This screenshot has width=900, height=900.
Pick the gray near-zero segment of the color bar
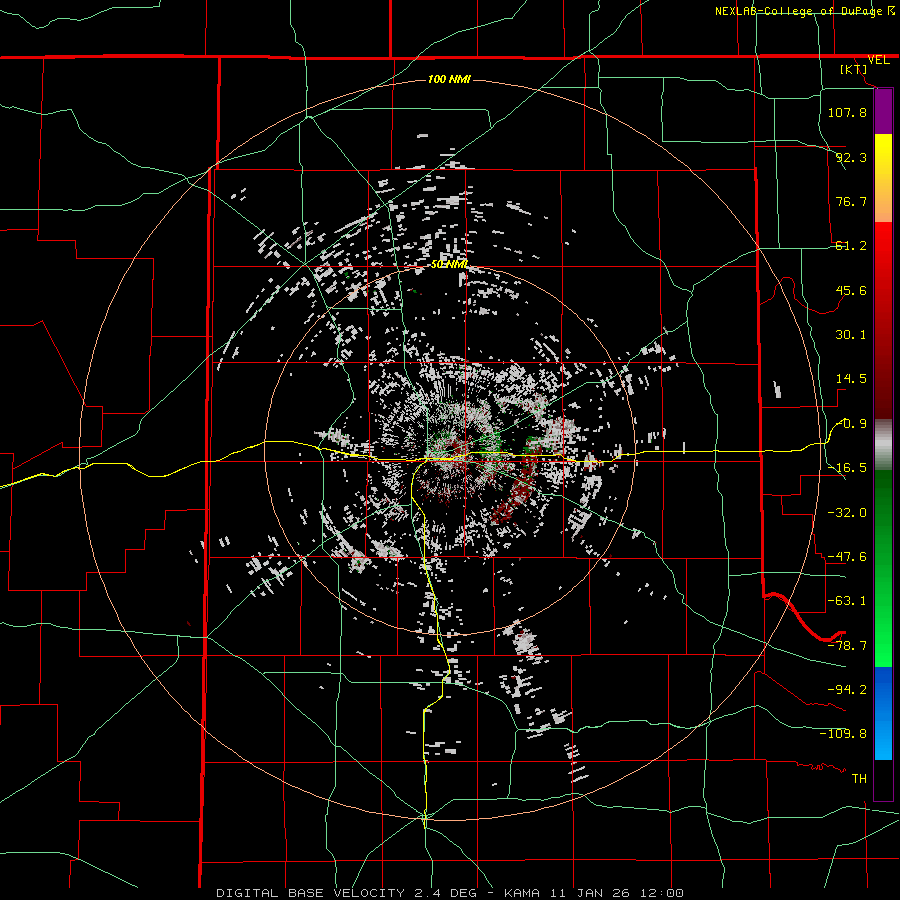[883, 445]
